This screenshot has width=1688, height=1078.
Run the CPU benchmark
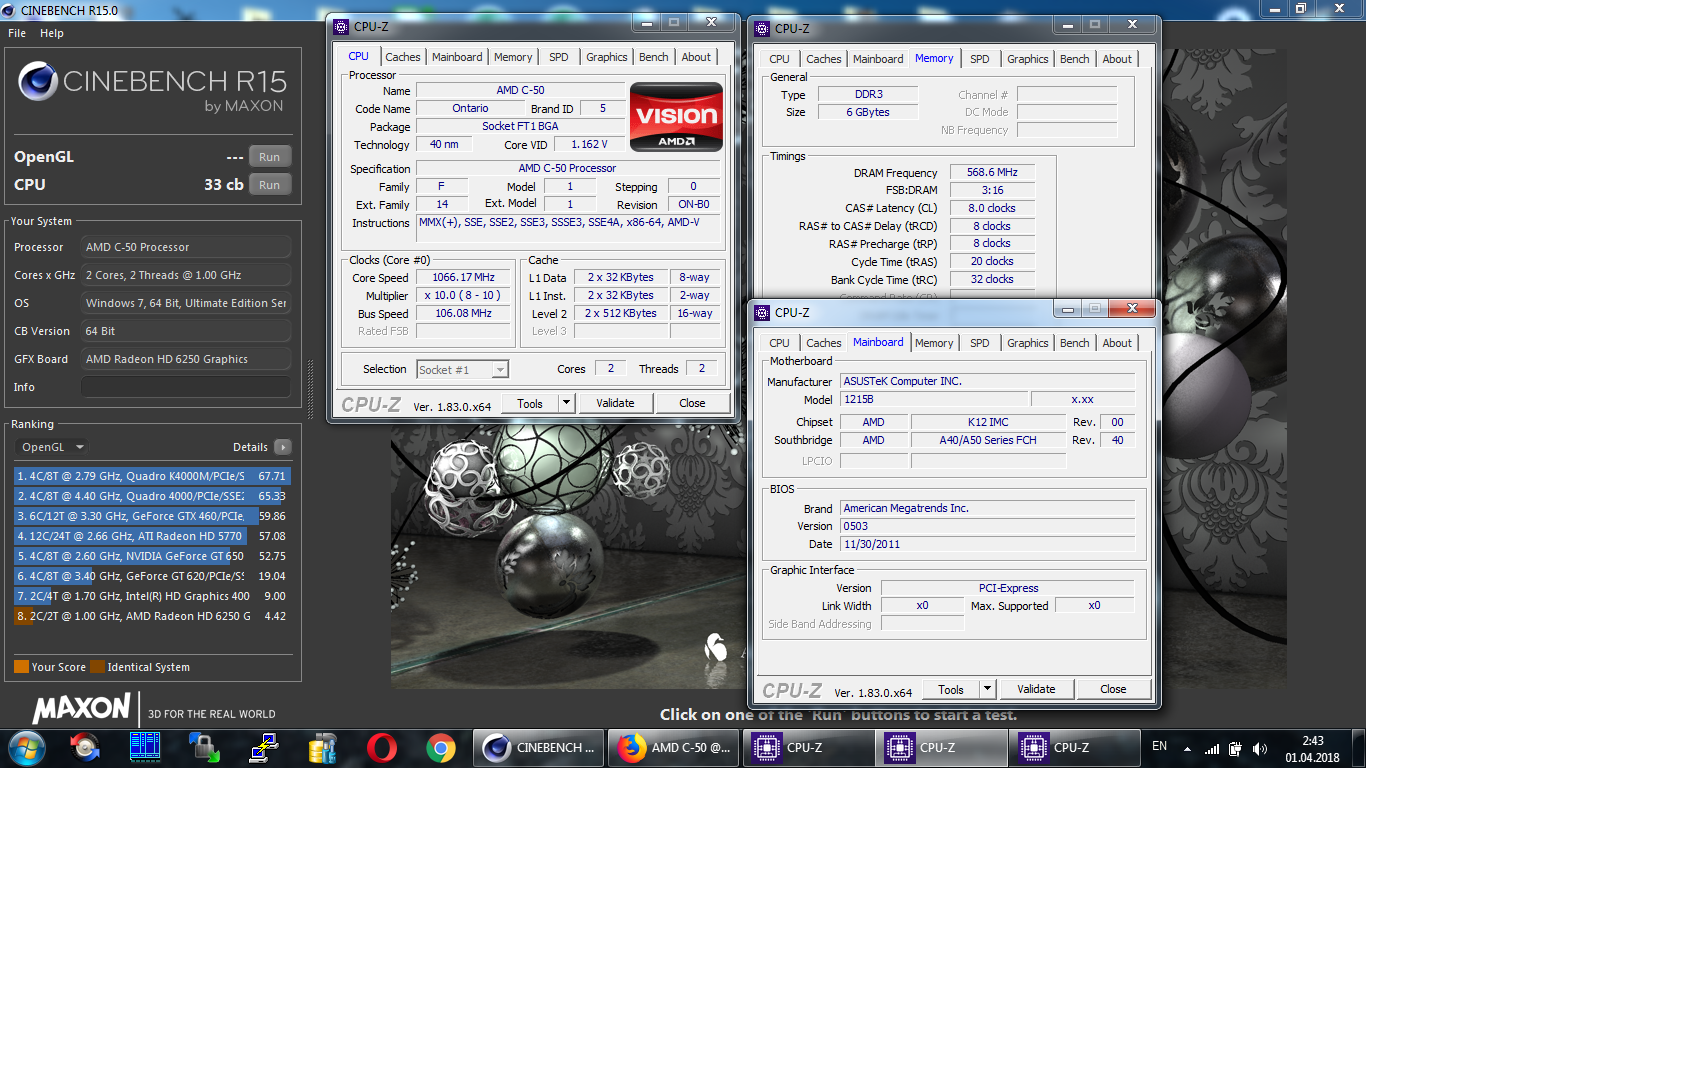tap(270, 185)
